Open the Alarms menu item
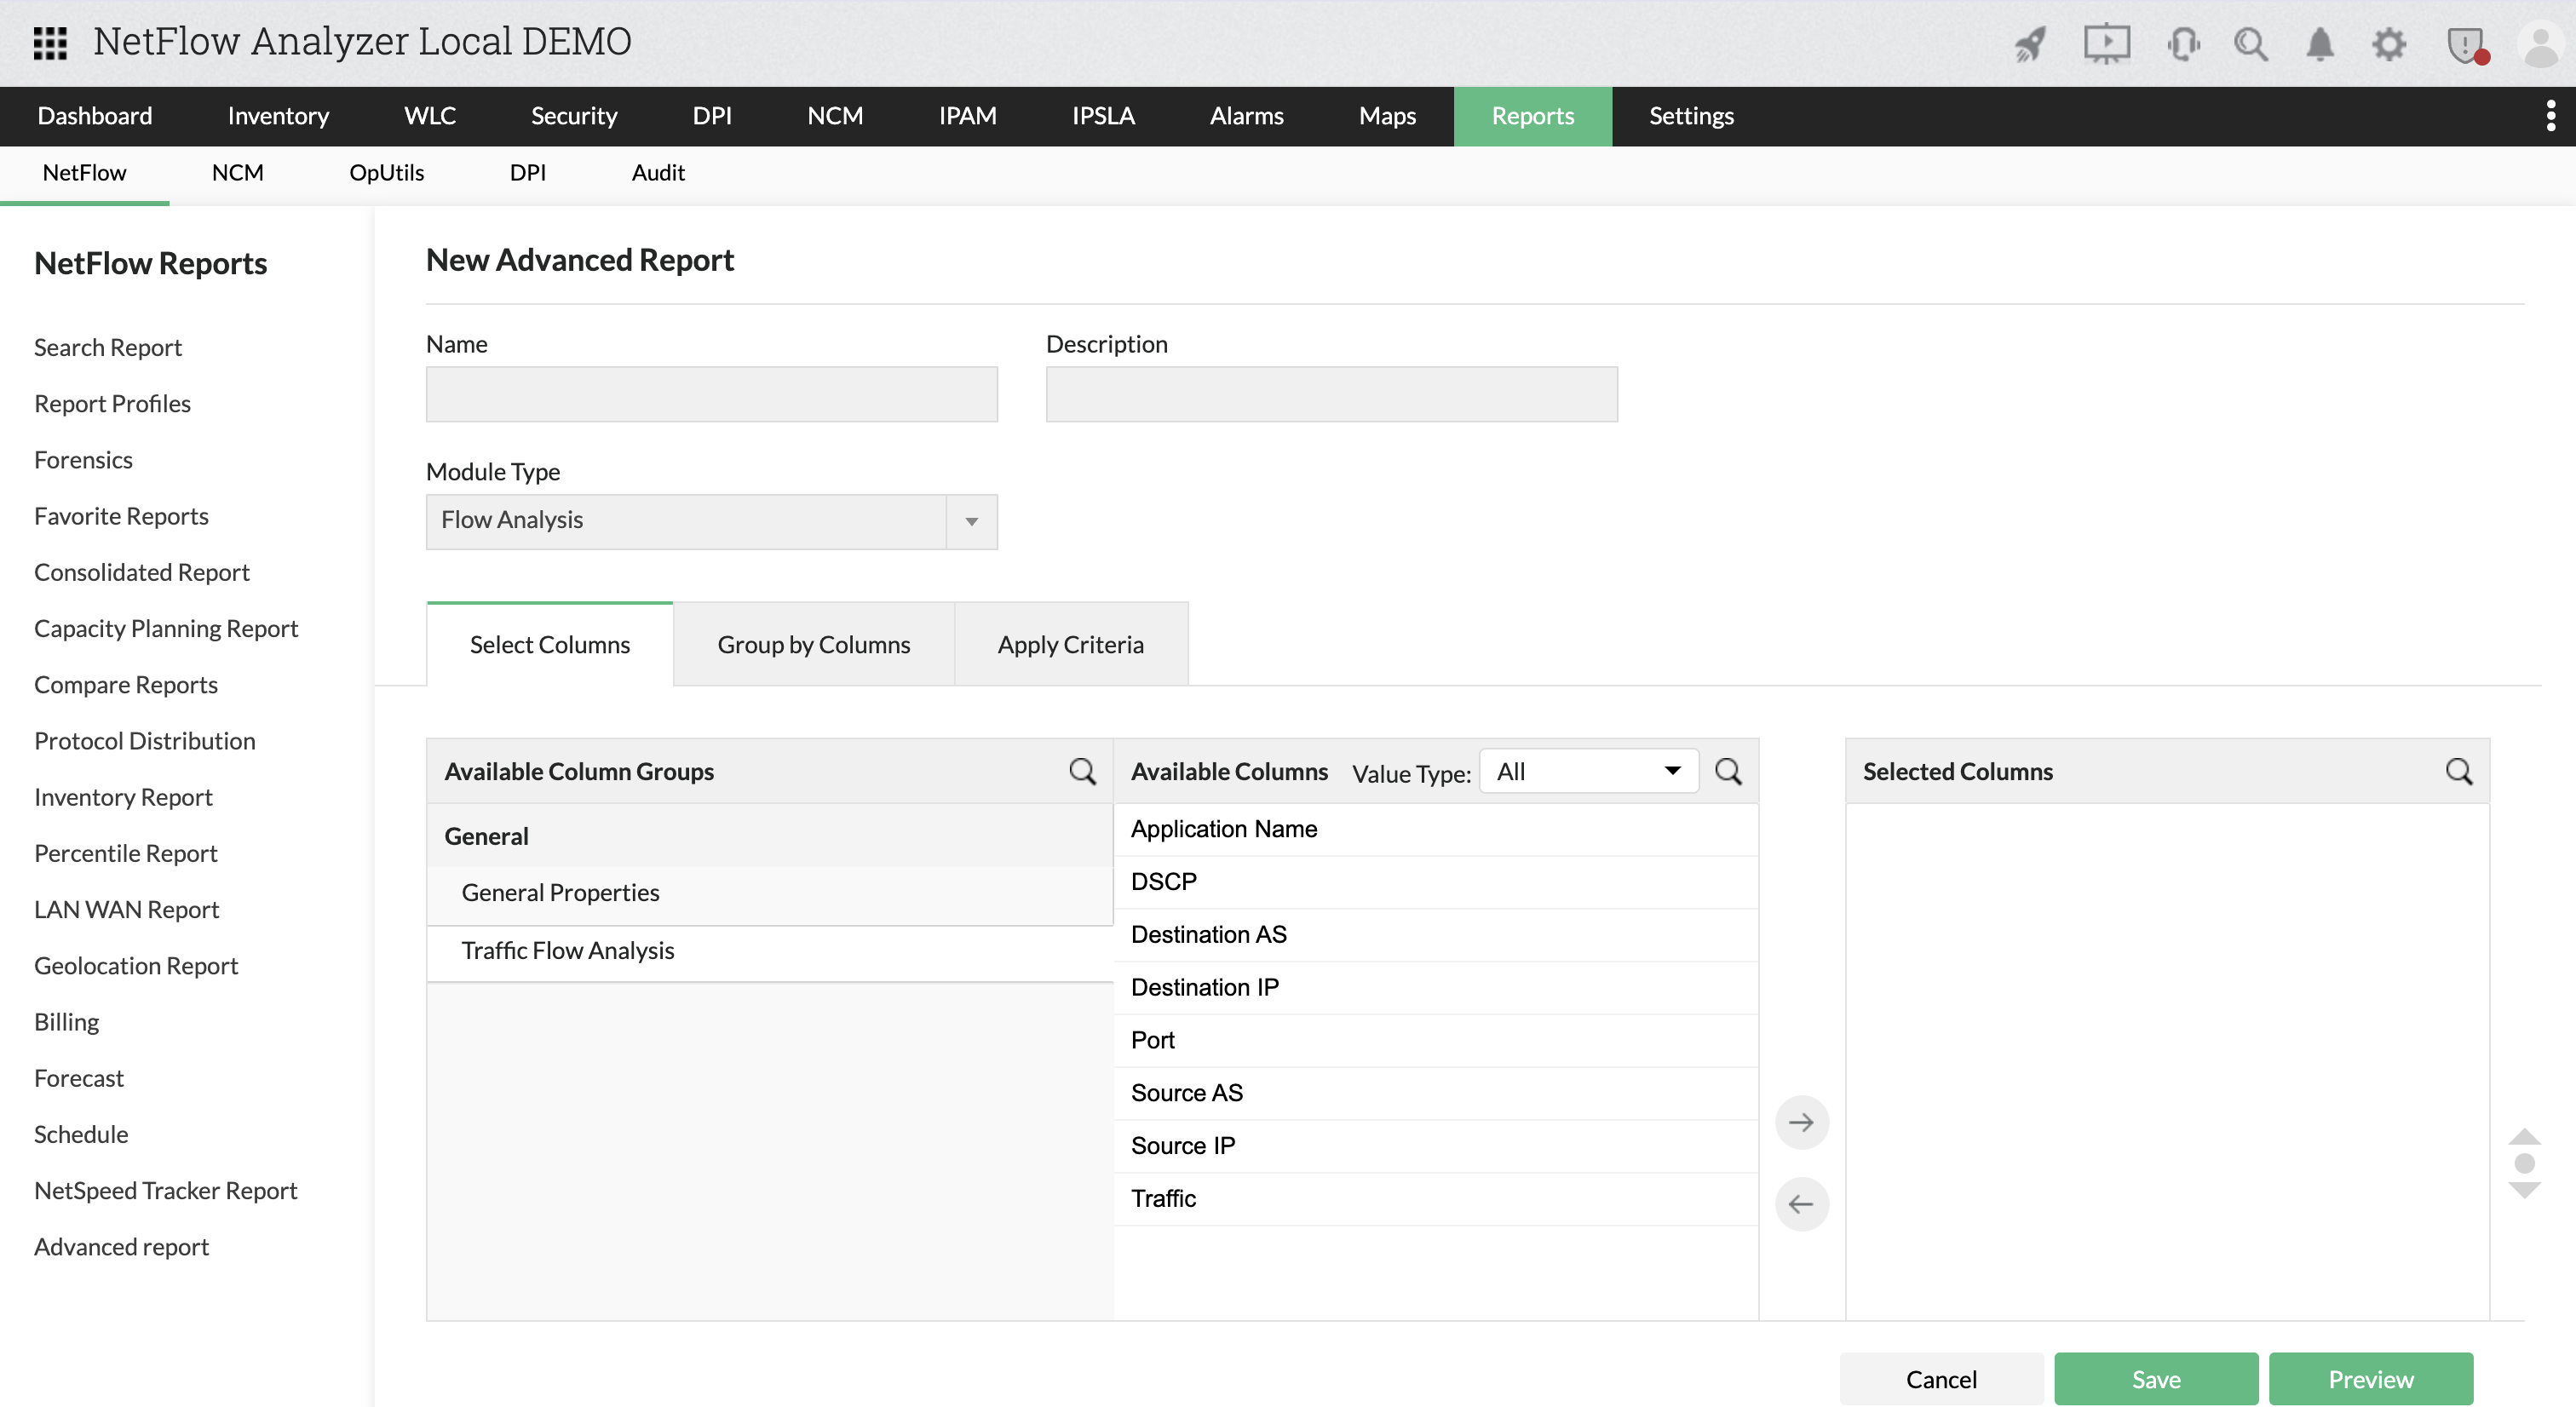Image resolution: width=2576 pixels, height=1407 pixels. point(1246,116)
